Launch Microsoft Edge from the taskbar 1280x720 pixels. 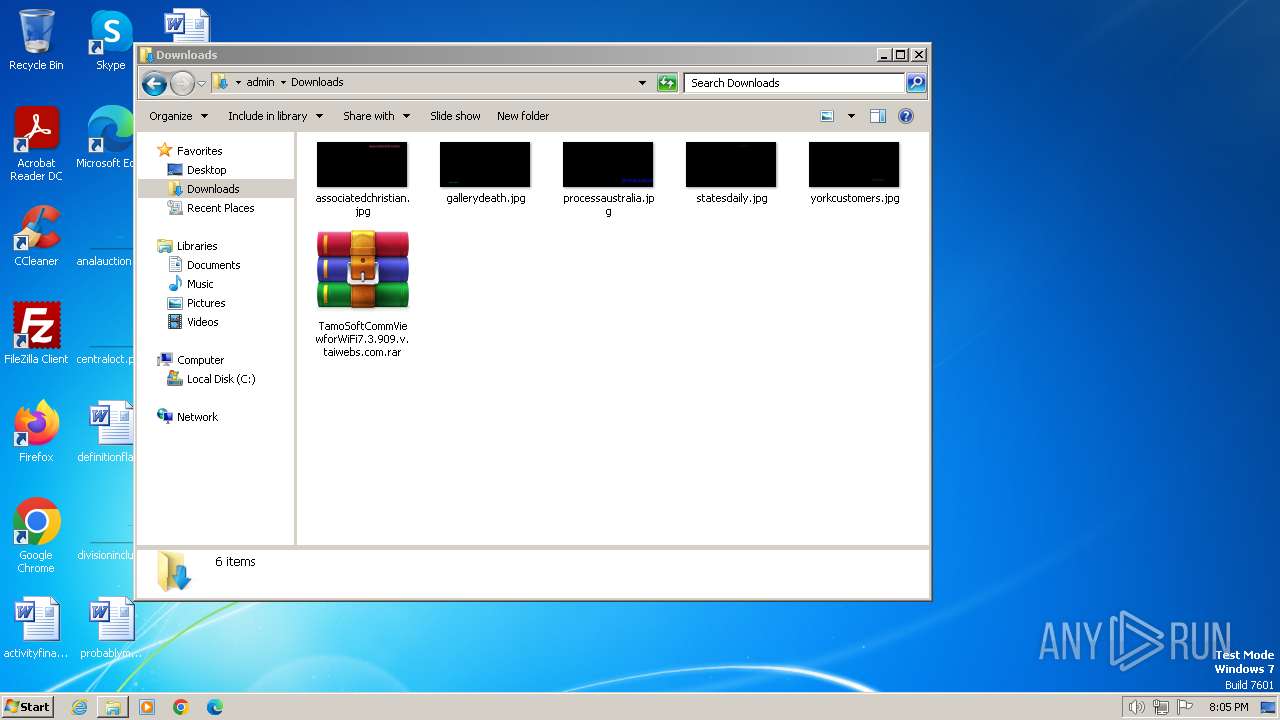(215, 707)
